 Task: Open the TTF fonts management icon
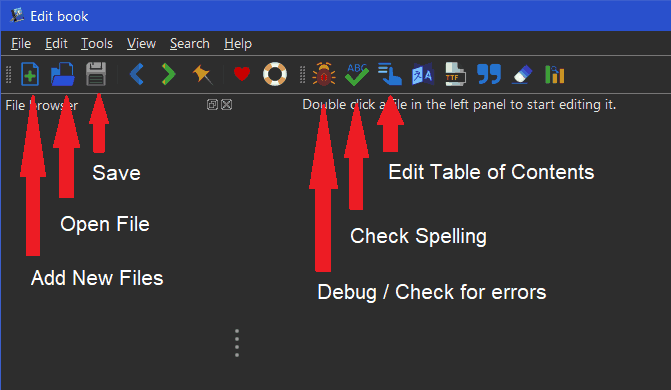click(x=455, y=74)
